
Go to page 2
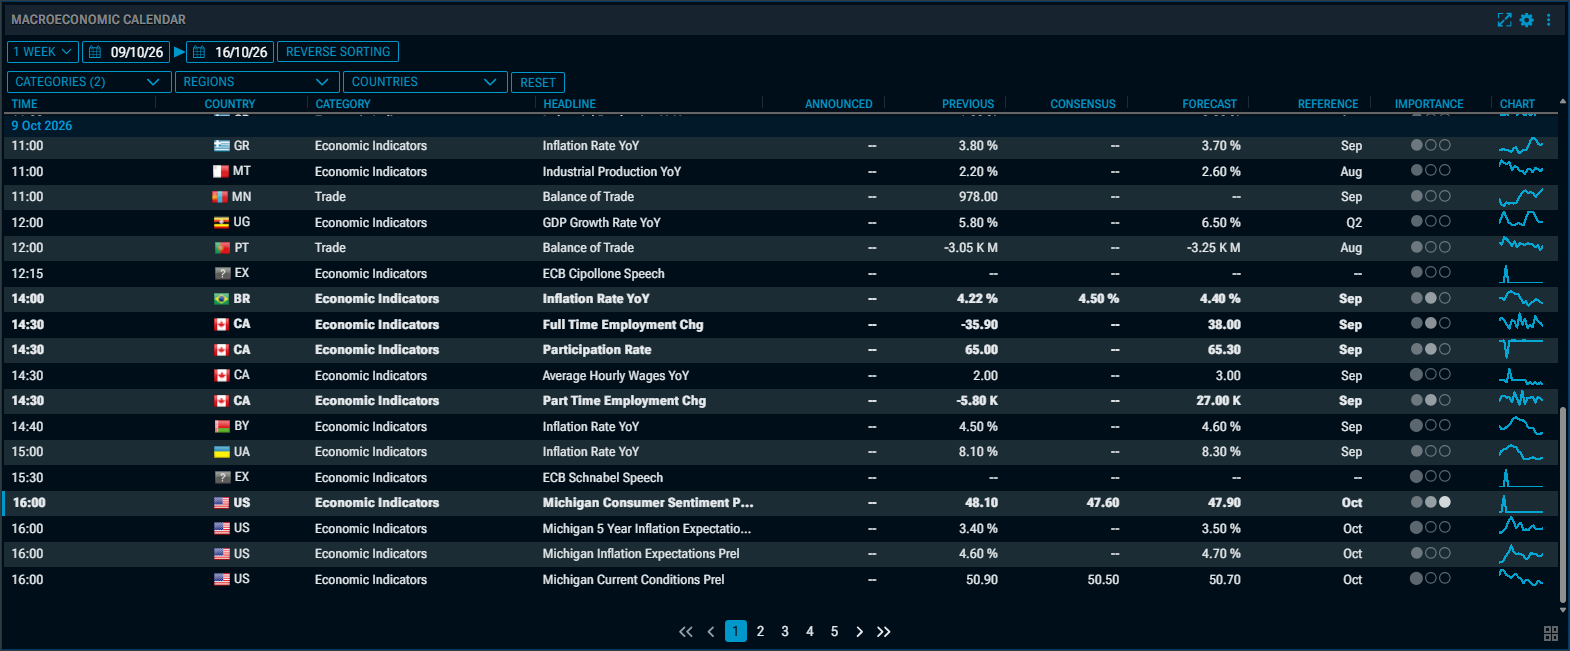tap(761, 632)
